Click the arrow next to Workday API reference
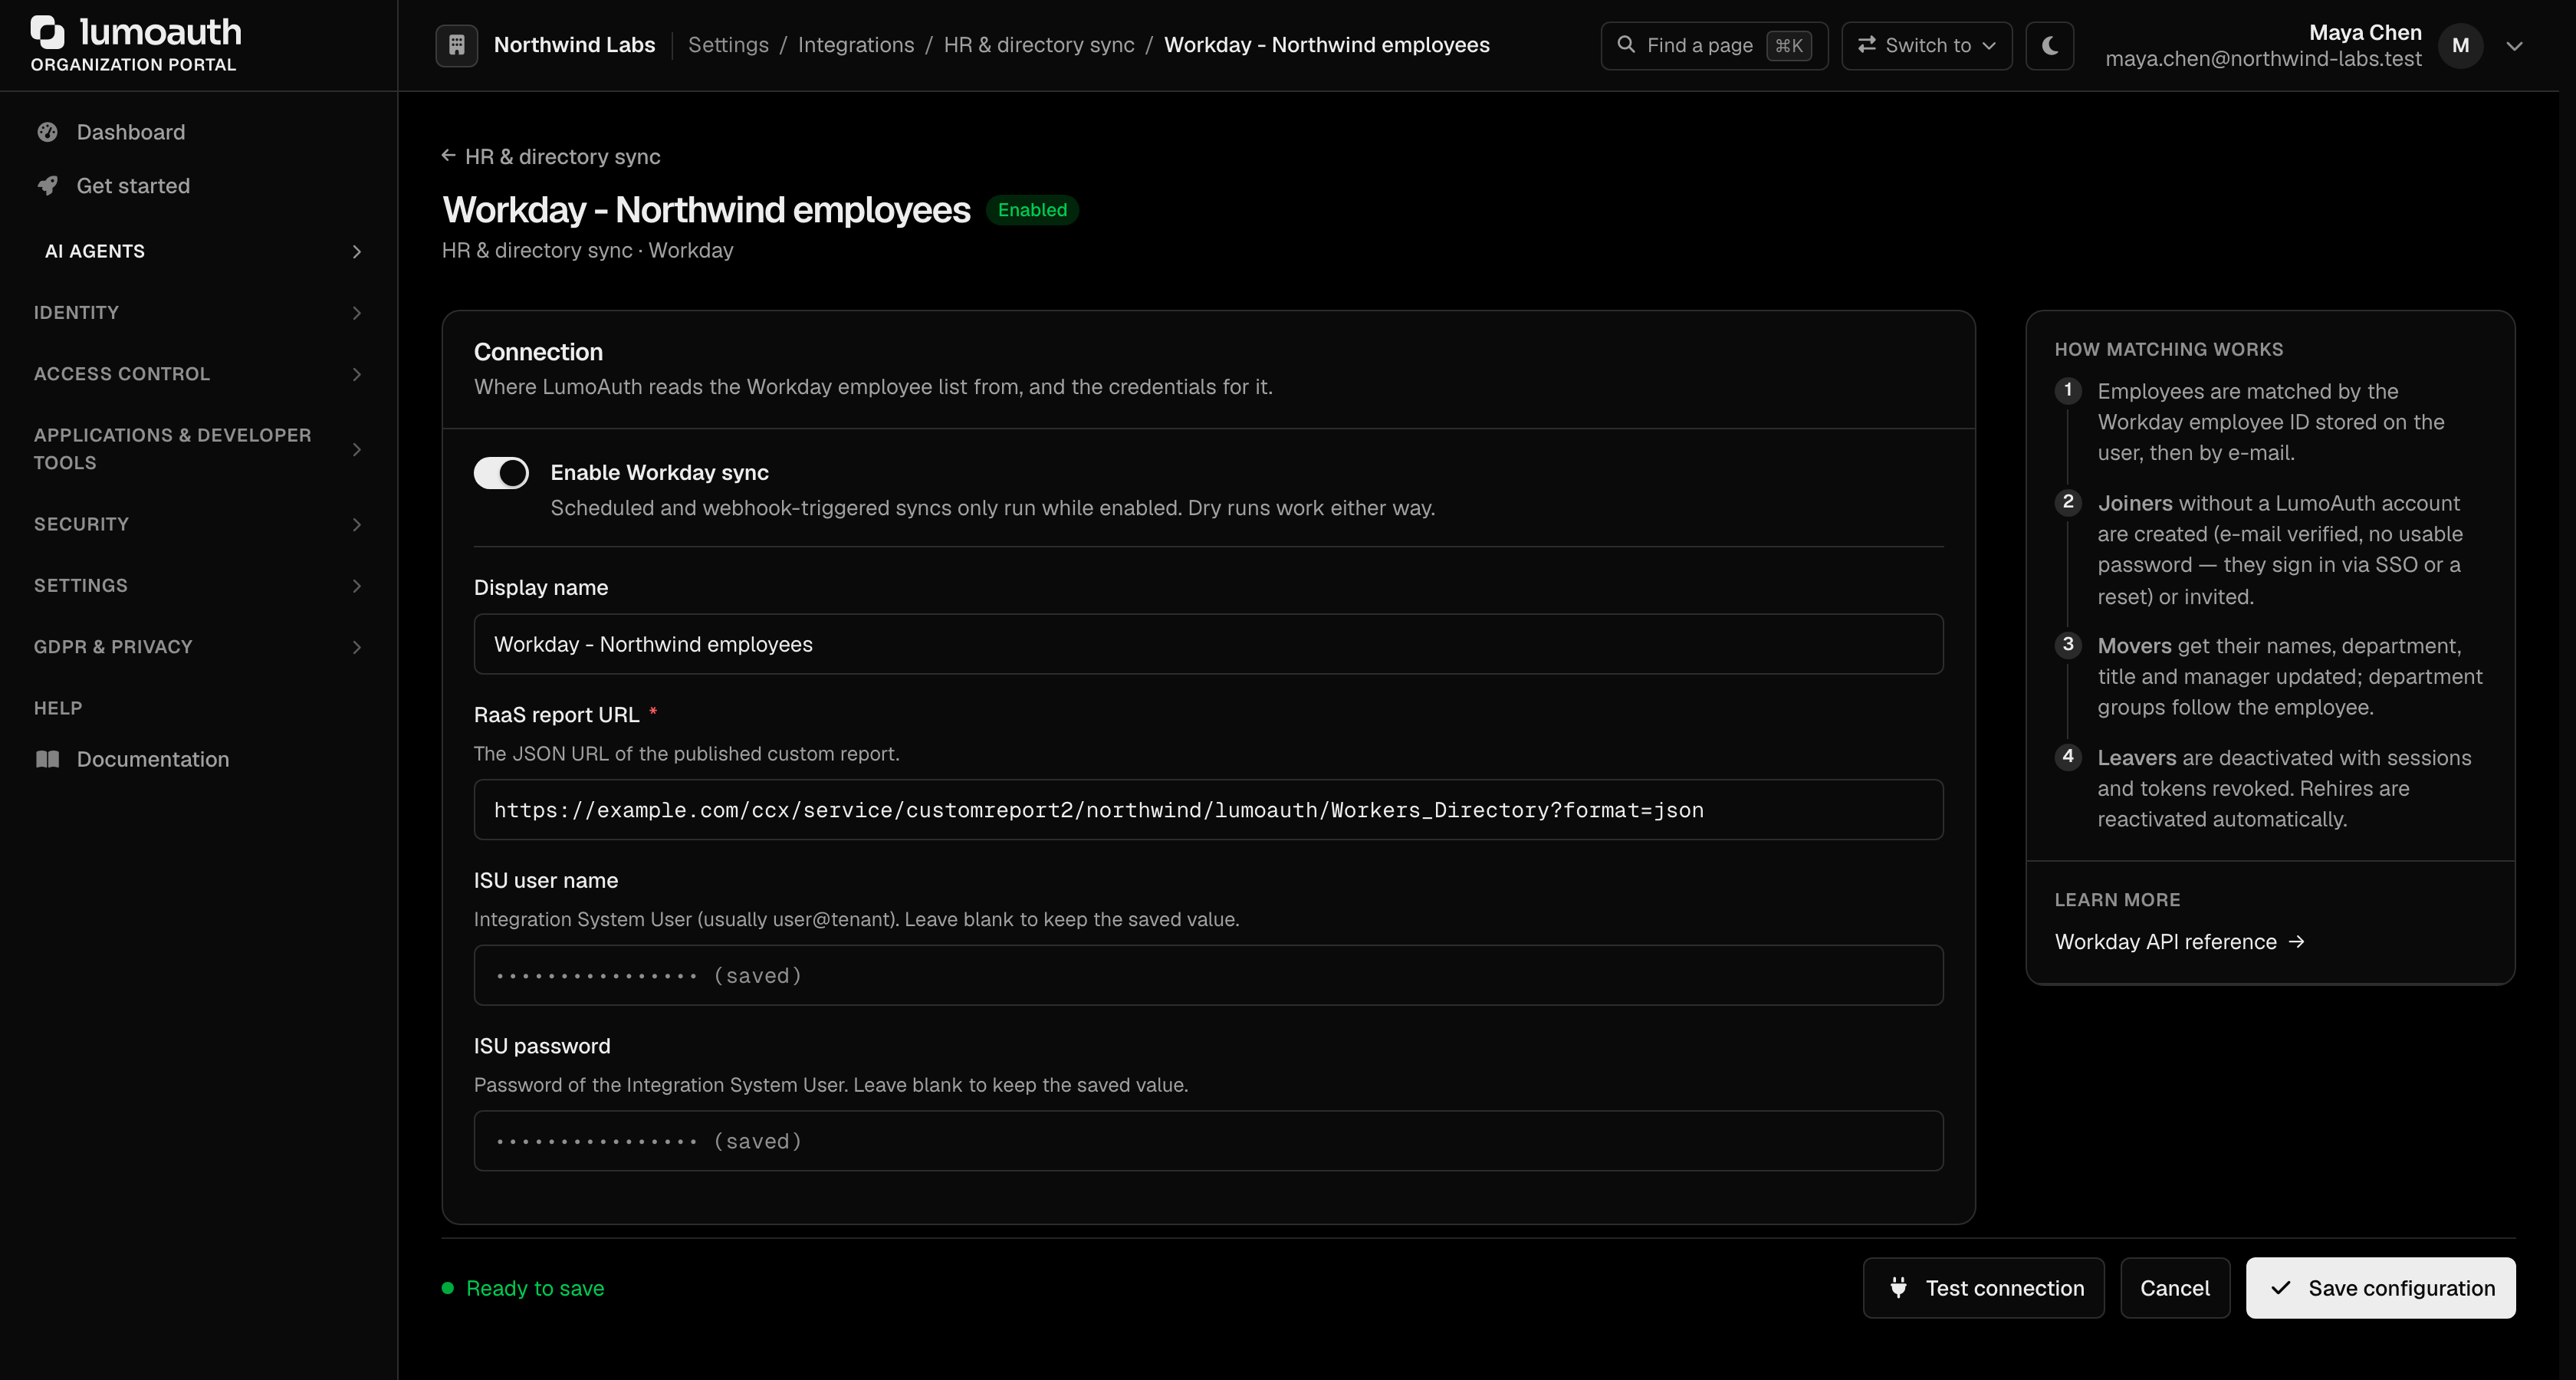This screenshot has height=1380, width=2576. point(2297,942)
